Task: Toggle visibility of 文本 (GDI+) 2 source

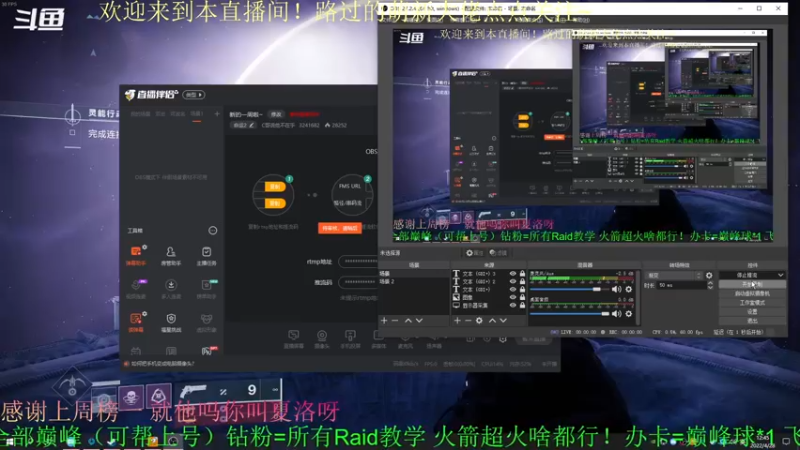Action: pos(513,282)
